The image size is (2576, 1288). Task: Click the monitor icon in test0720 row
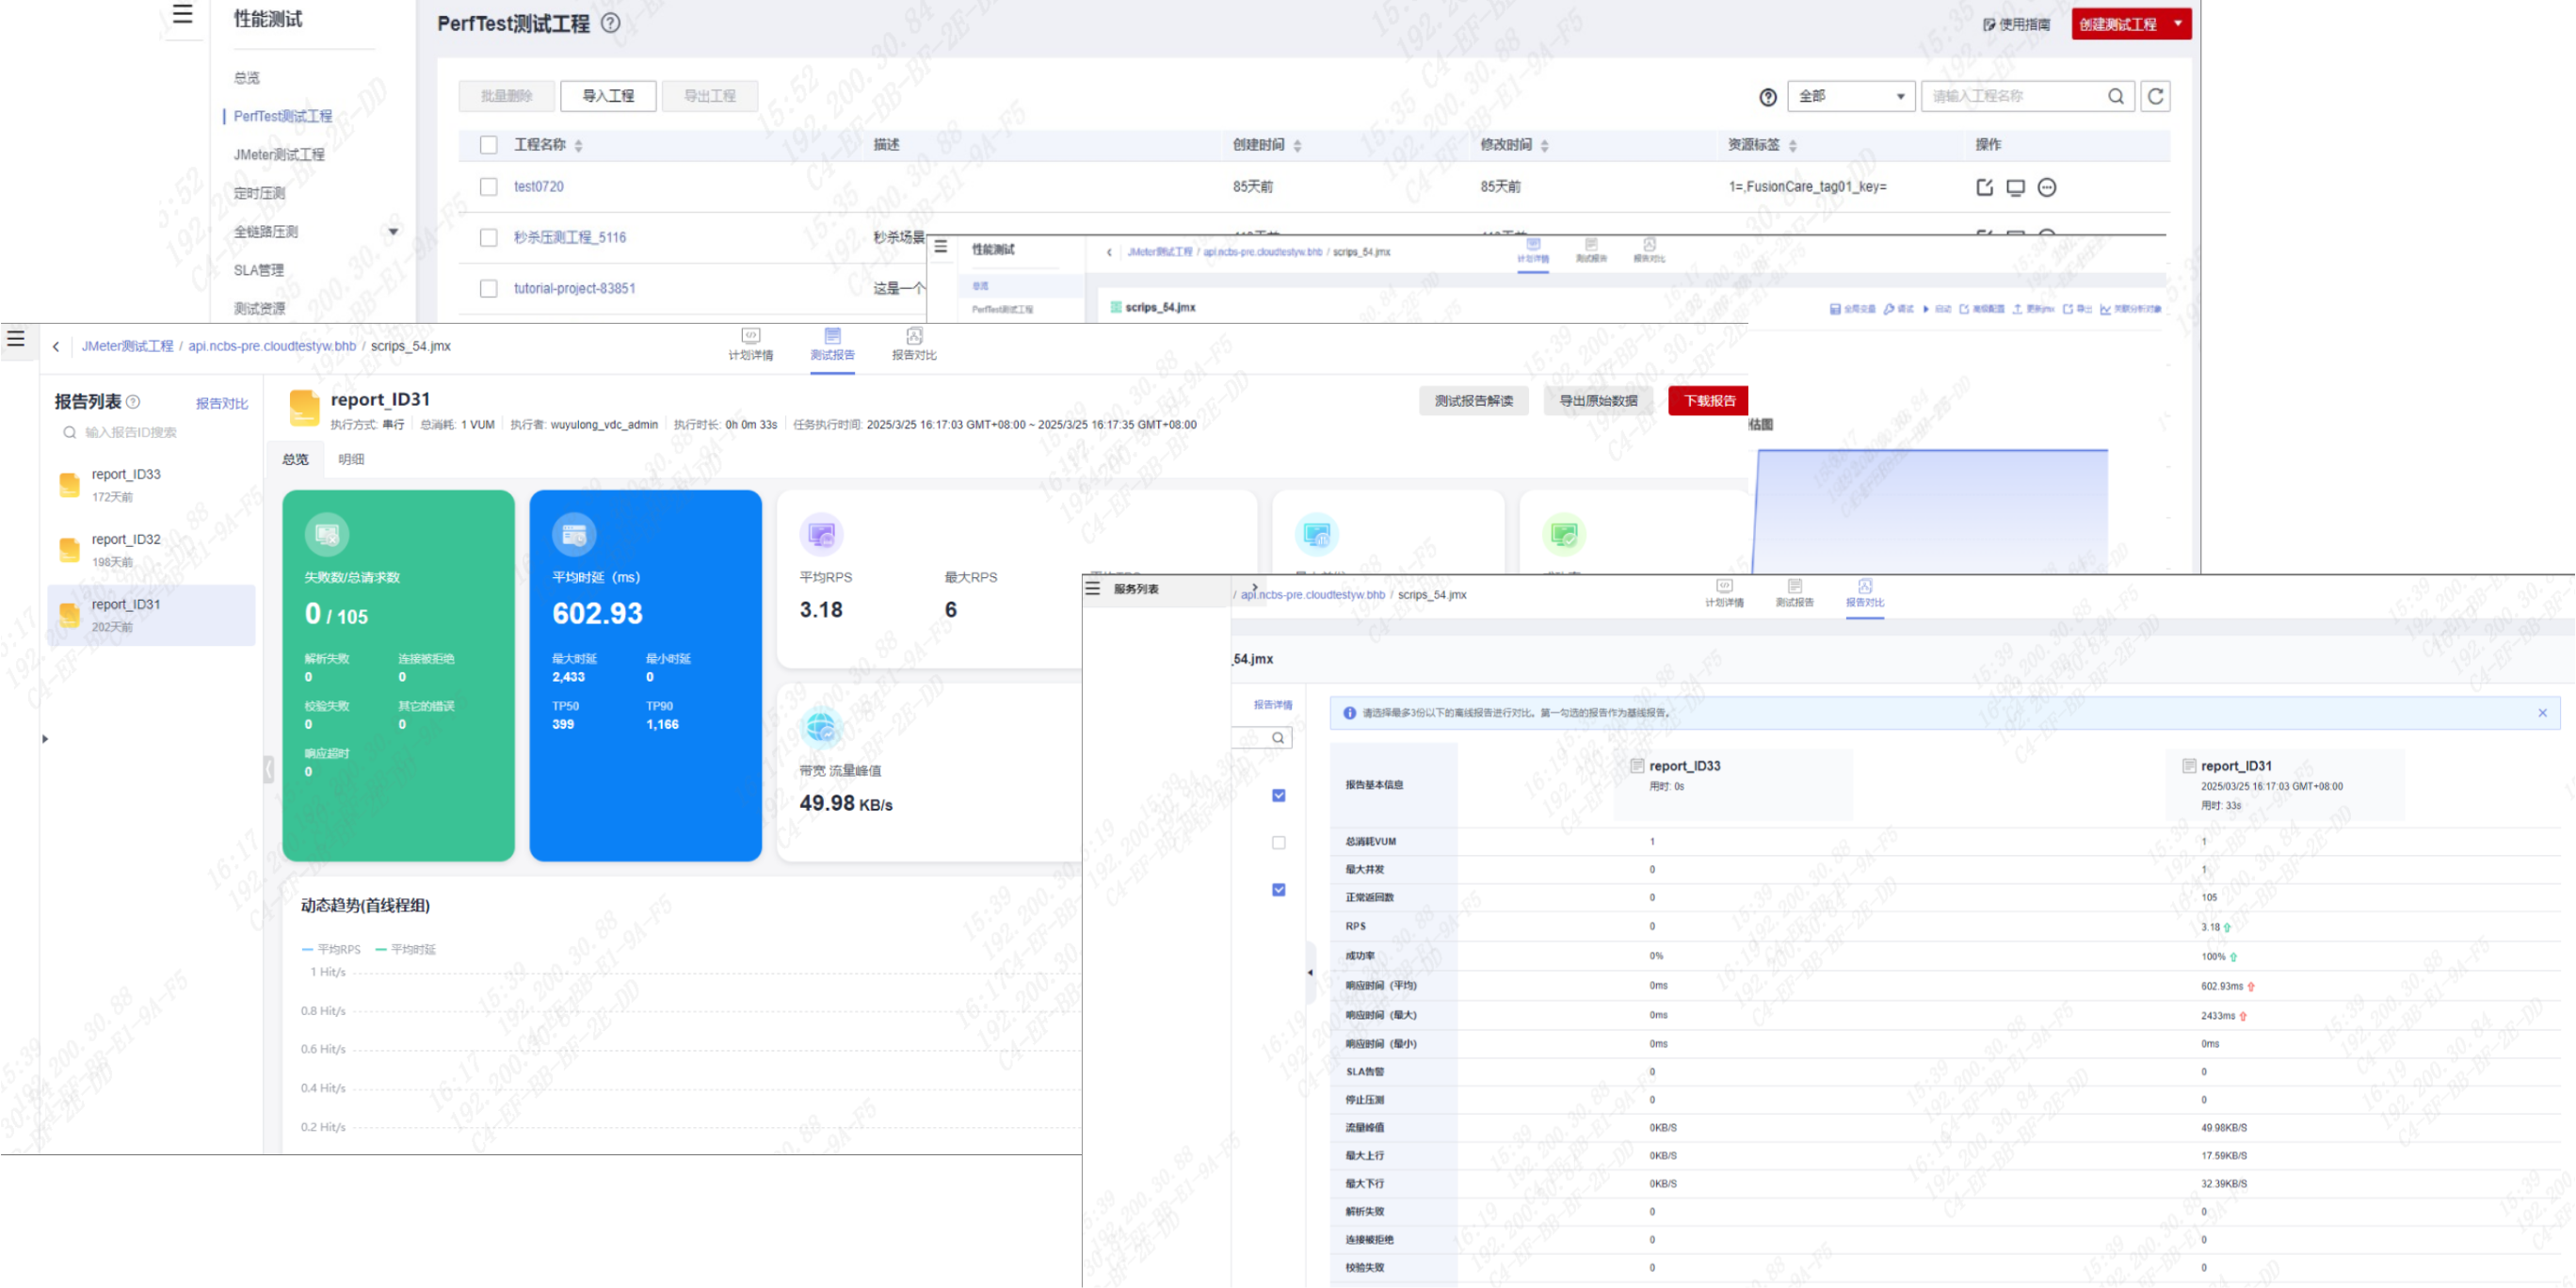(x=2016, y=187)
